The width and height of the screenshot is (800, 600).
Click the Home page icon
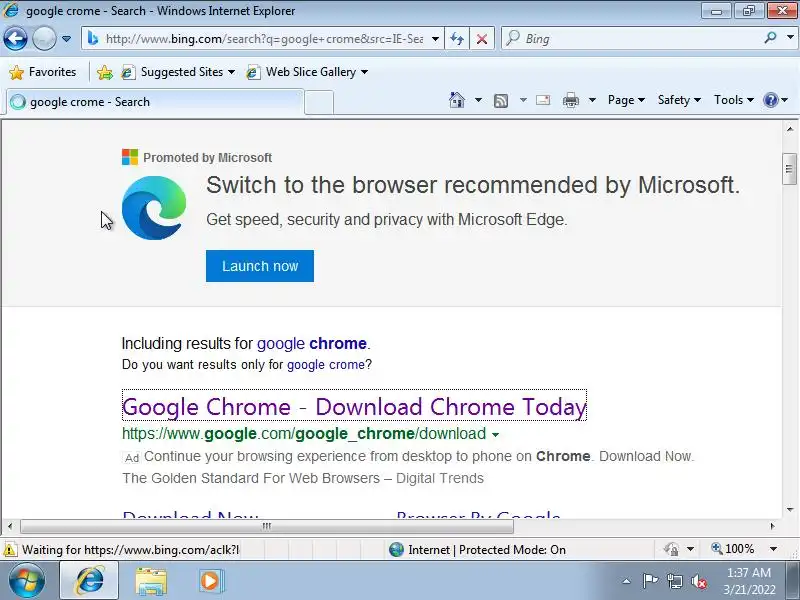click(457, 100)
